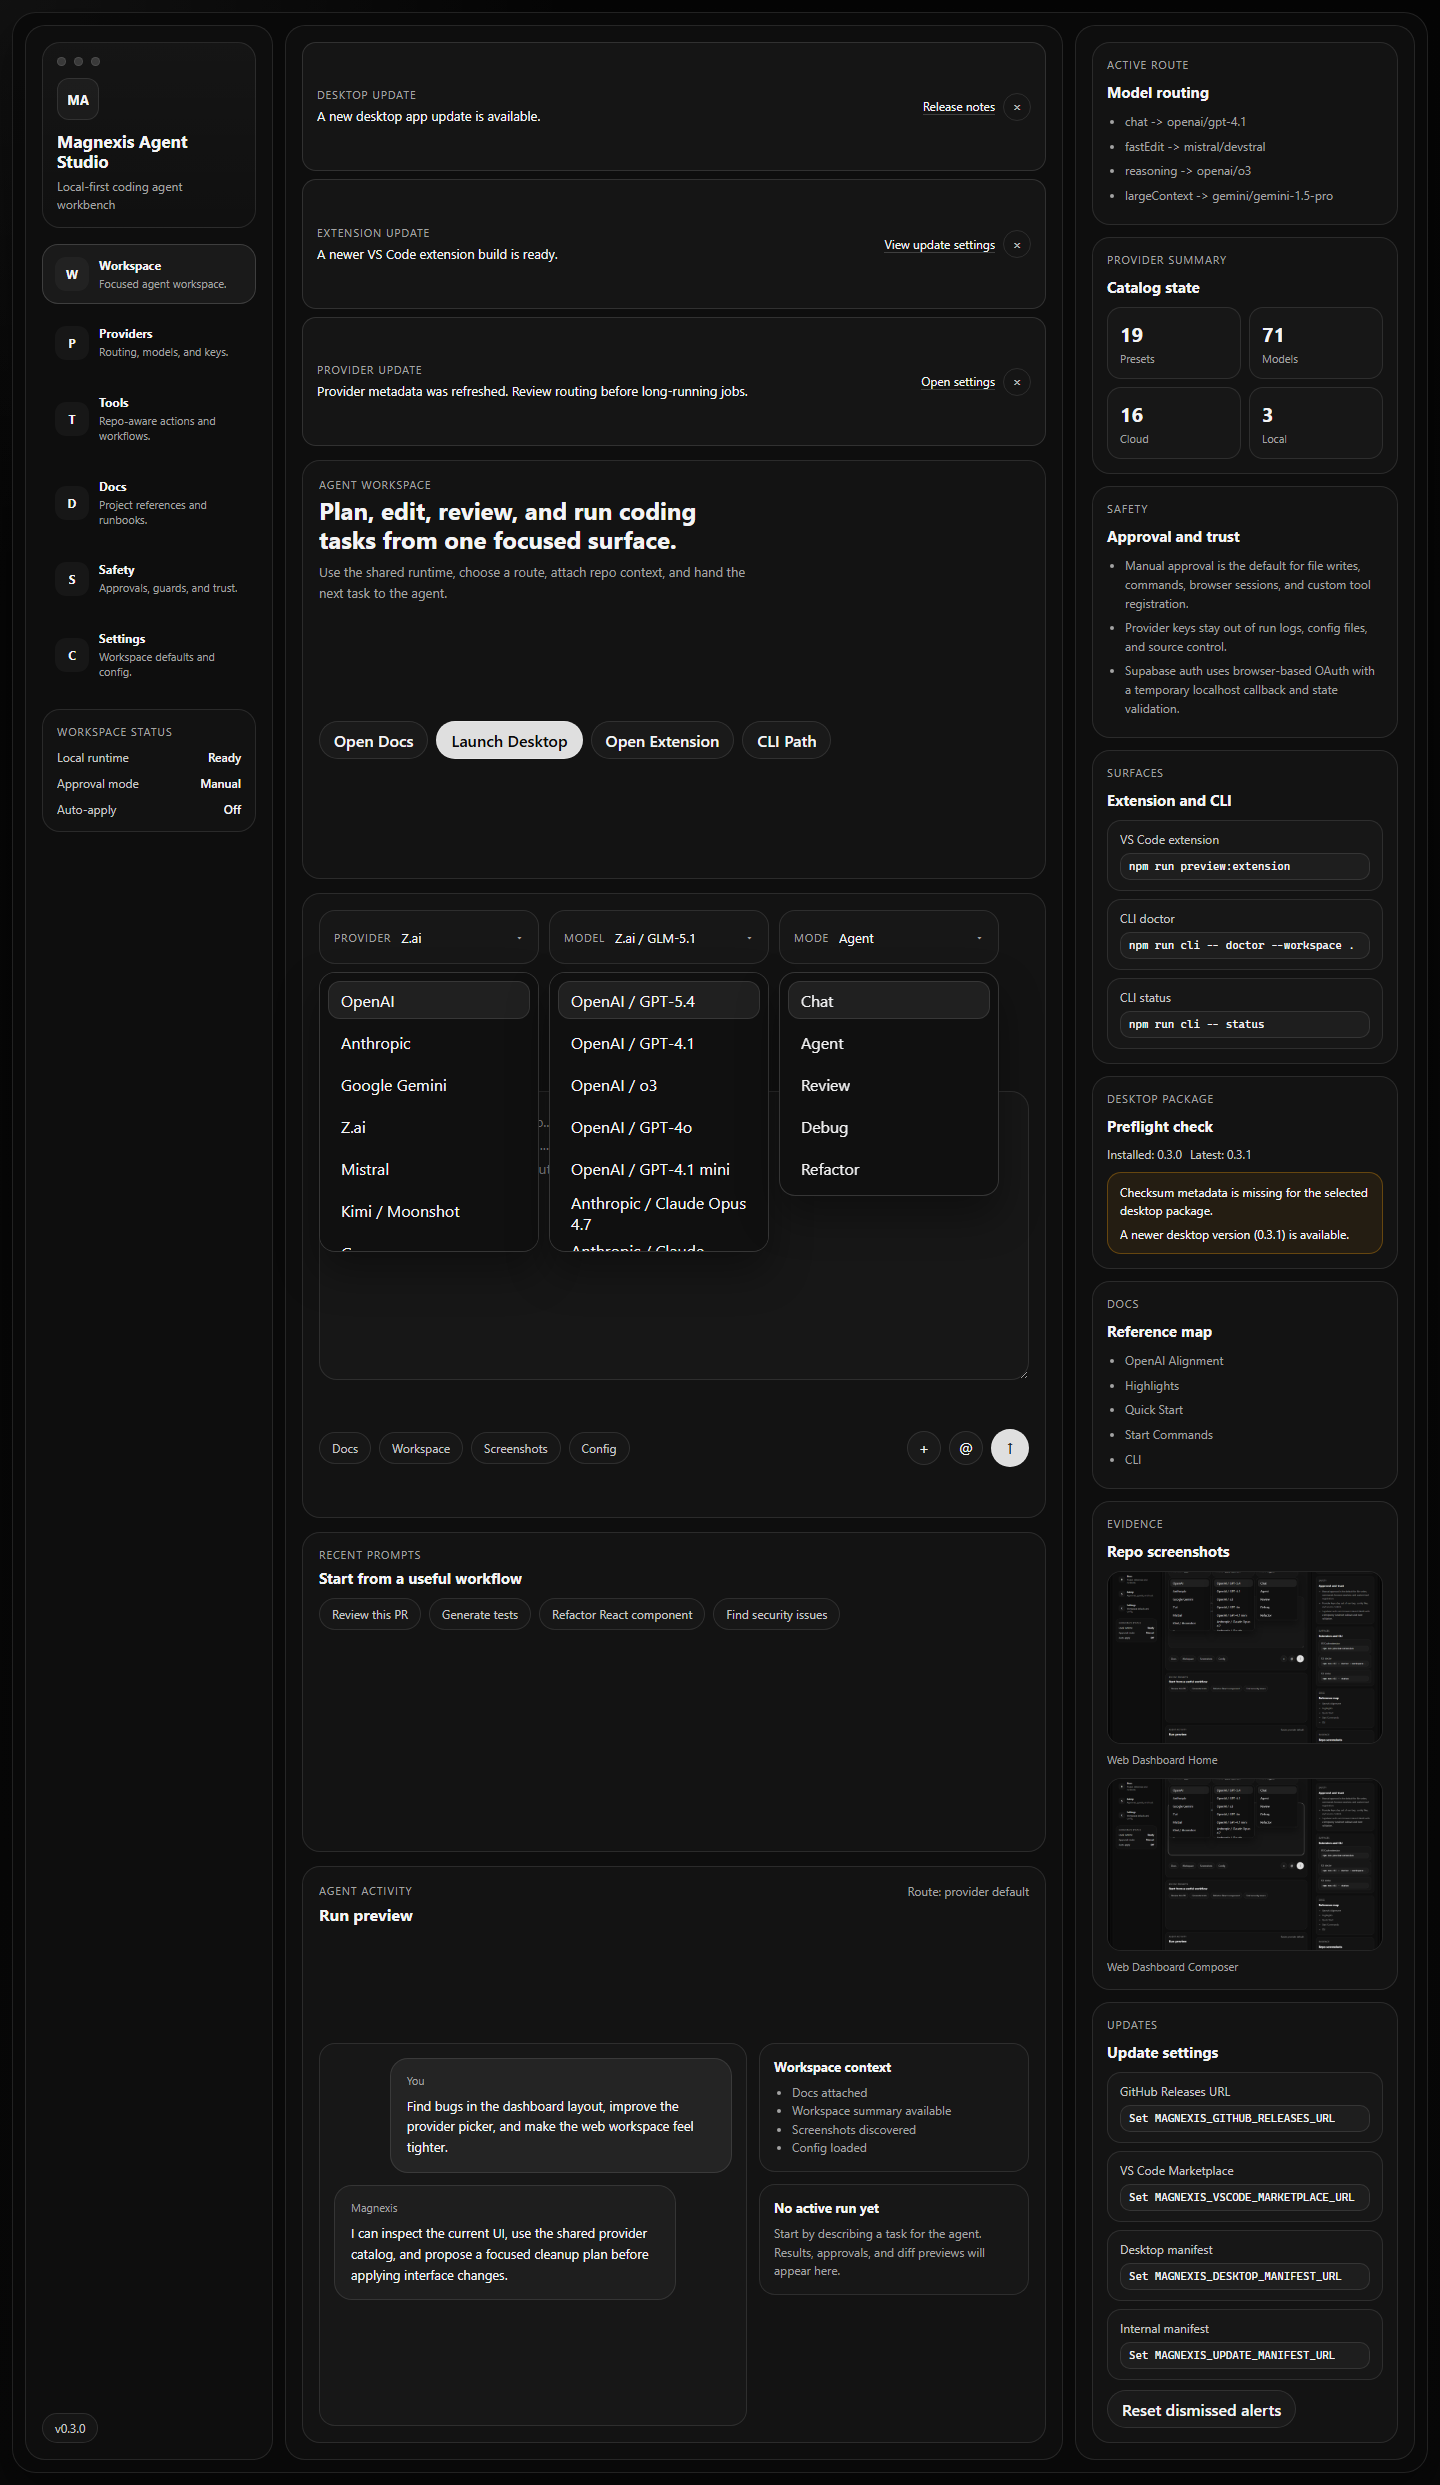The width and height of the screenshot is (1440, 2485).
Task: Click the CLI Path button
Action: point(786,741)
